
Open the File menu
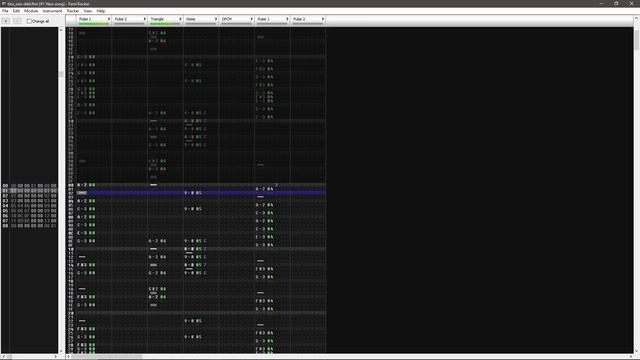coord(5,11)
